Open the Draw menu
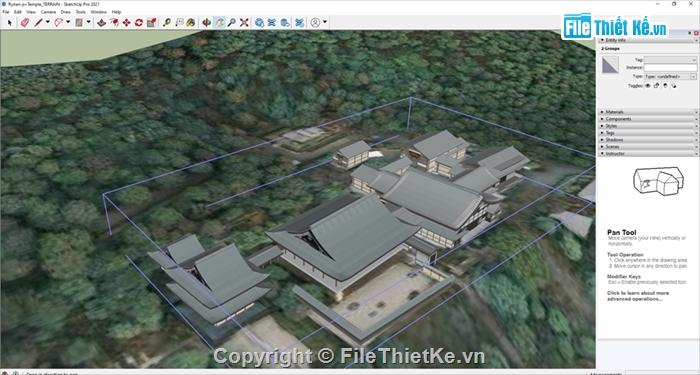 click(66, 12)
